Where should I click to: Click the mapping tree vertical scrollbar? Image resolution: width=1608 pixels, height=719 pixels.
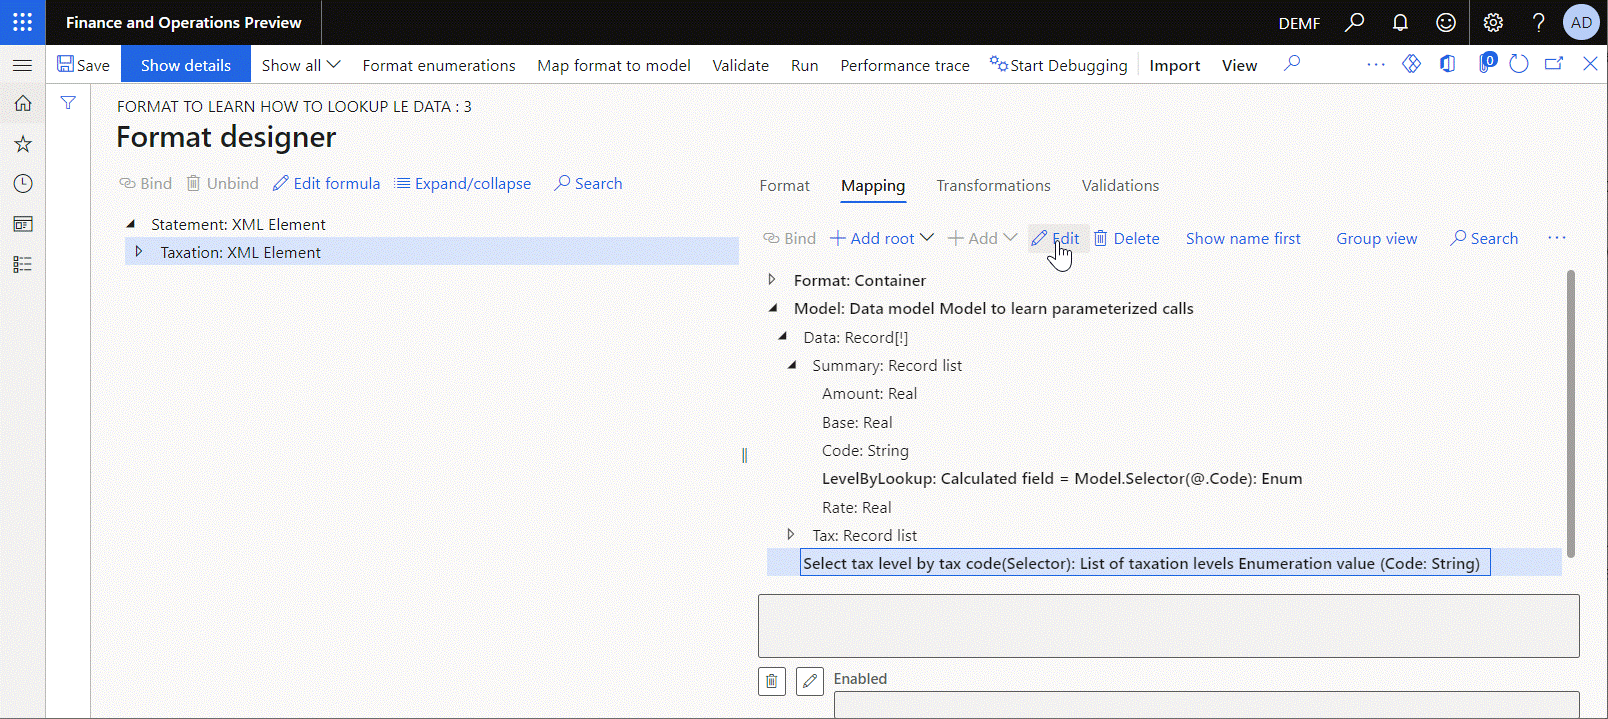coord(1570,414)
